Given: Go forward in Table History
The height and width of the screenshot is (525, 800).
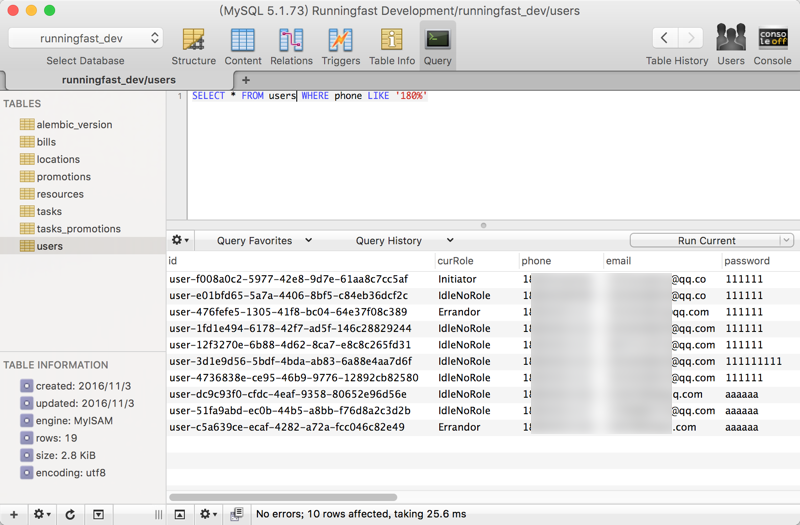Looking at the screenshot, I should tap(691, 38).
